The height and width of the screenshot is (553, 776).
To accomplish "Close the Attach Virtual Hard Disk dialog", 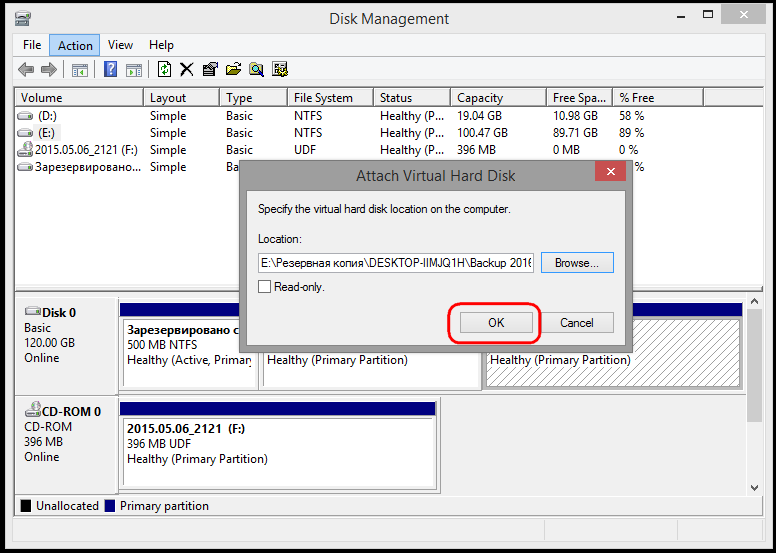I will [x=611, y=172].
